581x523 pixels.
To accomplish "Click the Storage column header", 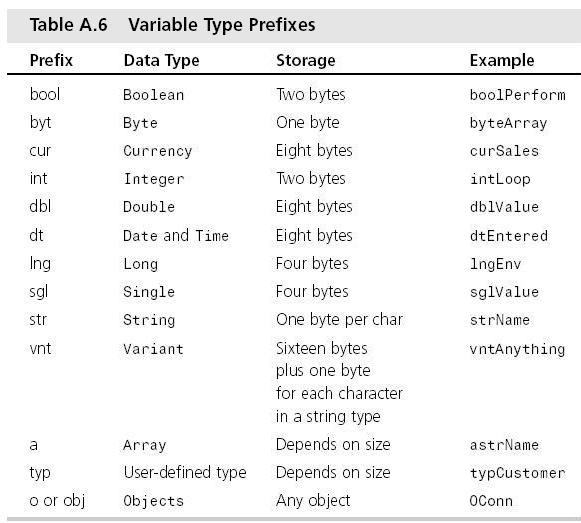I will (x=306, y=61).
